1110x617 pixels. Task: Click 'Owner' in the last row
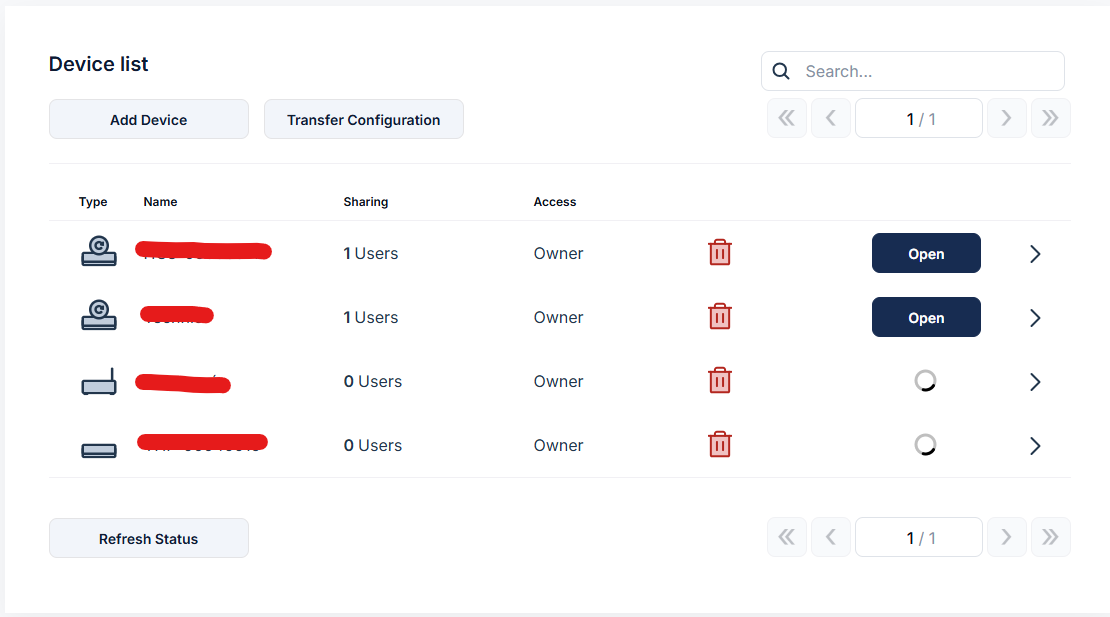click(559, 445)
